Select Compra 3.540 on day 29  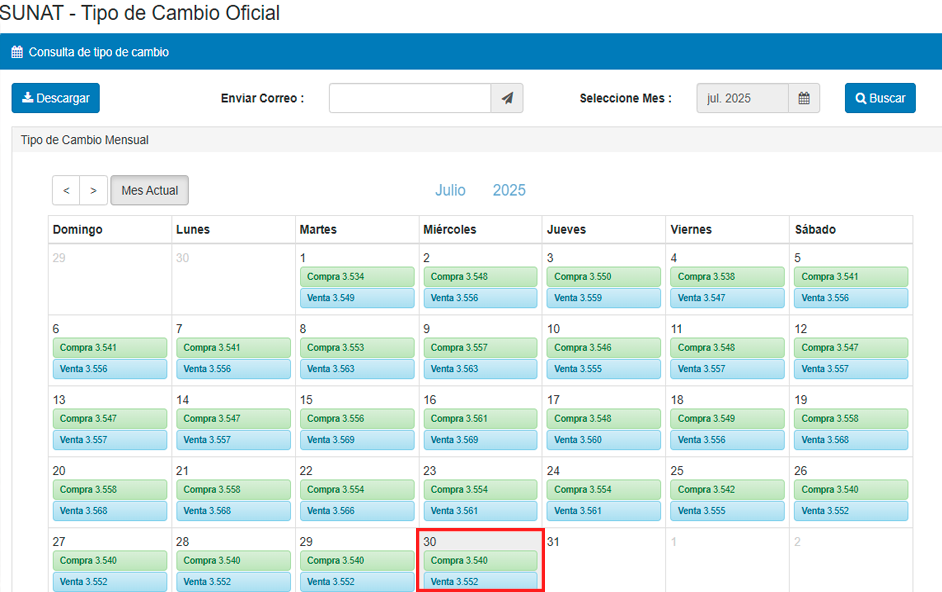357,560
